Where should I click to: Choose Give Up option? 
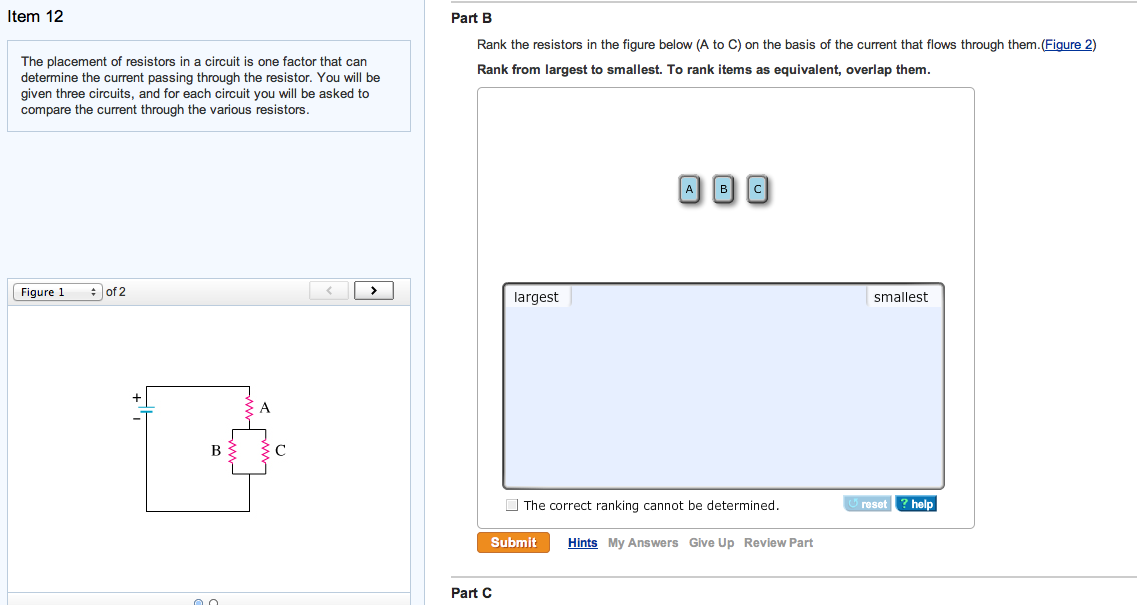pos(711,543)
